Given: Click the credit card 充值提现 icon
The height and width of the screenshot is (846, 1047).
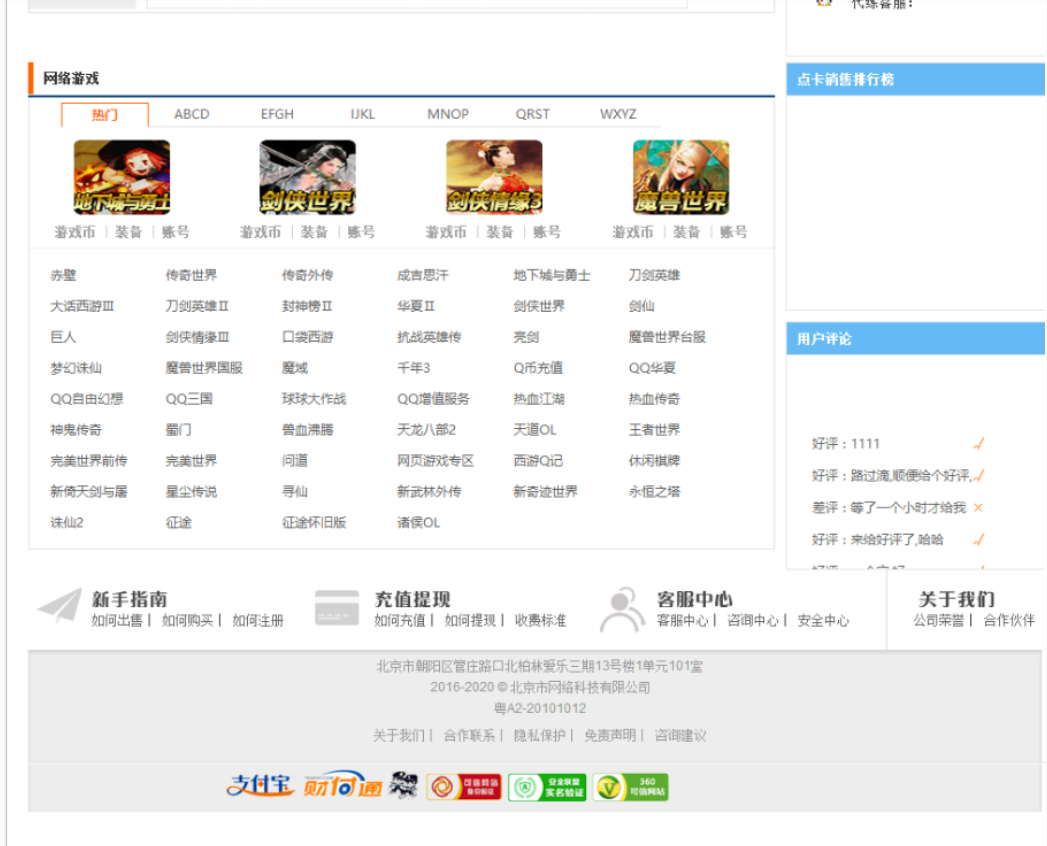Looking at the screenshot, I should [x=337, y=607].
